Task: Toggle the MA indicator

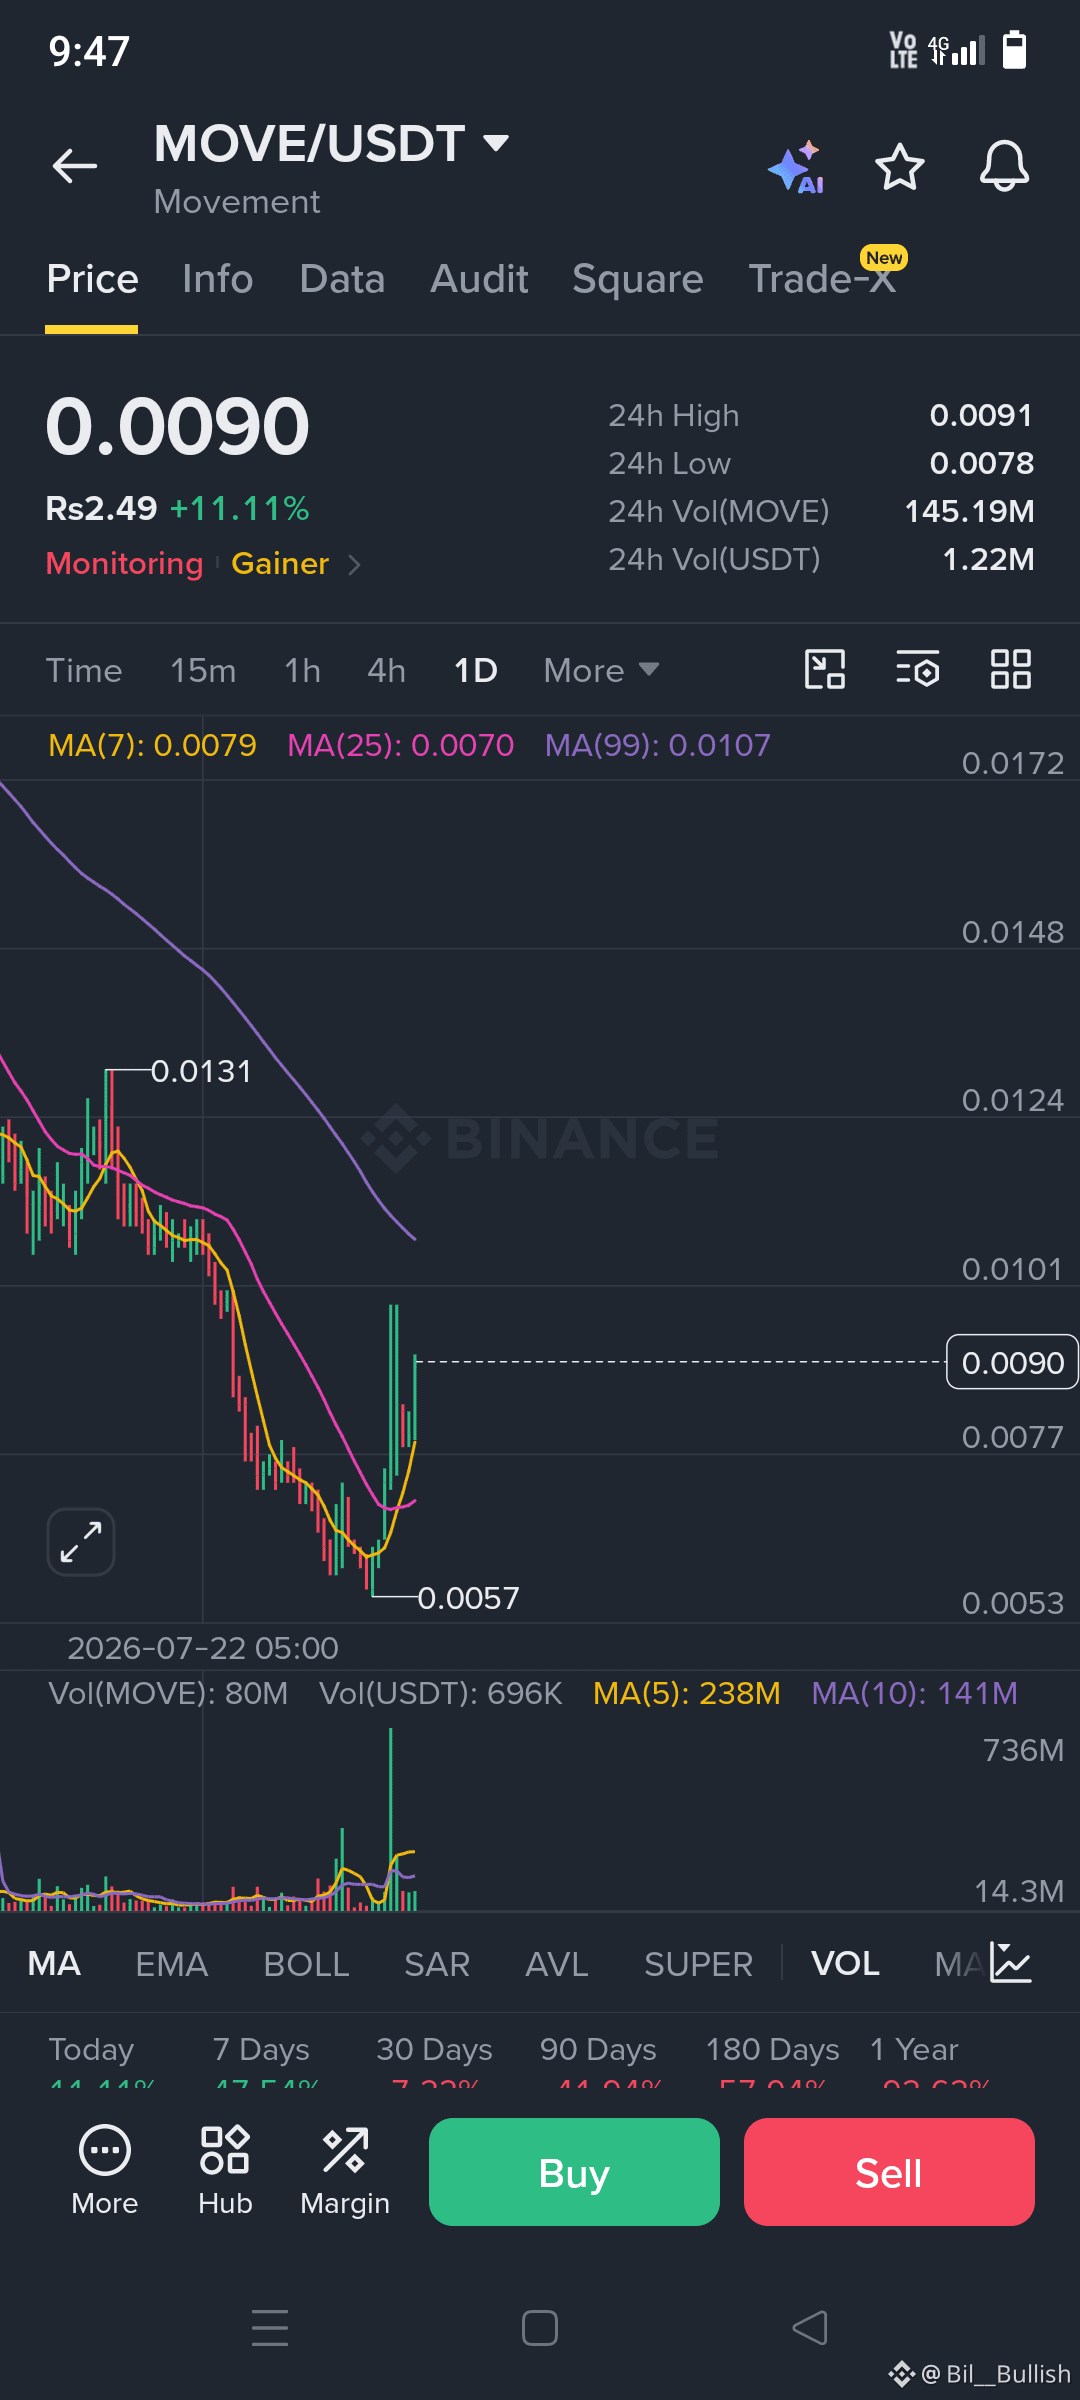Action: click(x=54, y=1964)
